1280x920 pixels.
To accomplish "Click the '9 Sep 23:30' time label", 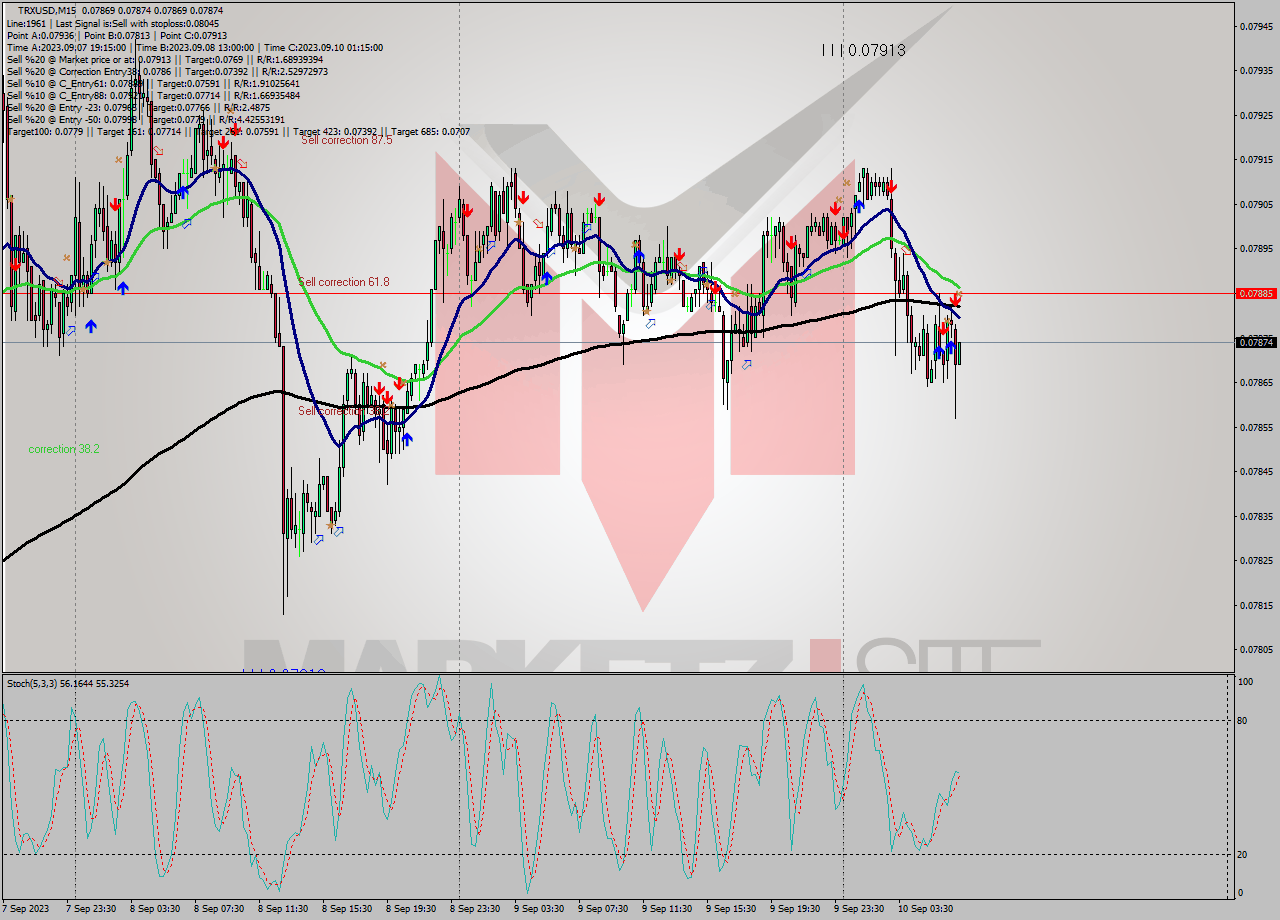I will (x=859, y=909).
